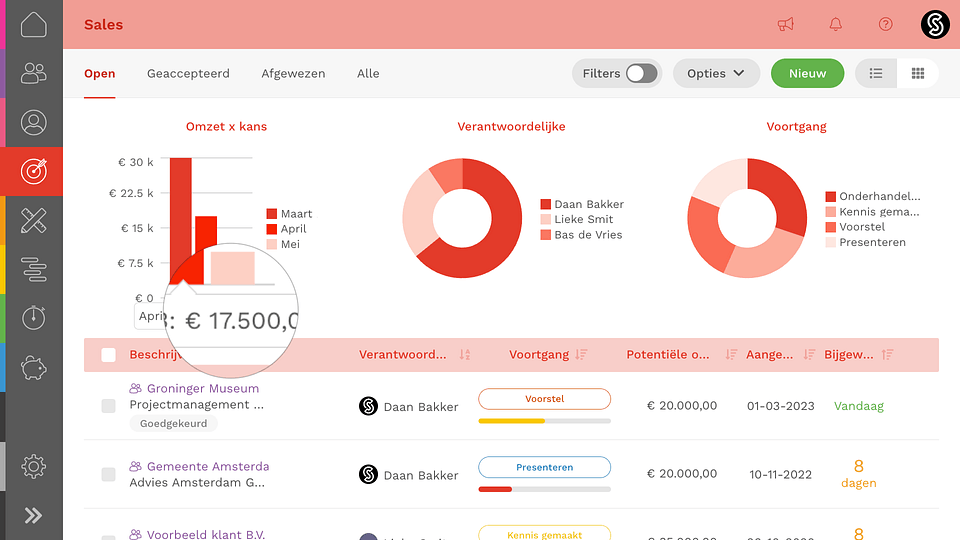Open the home dashboard icon
The height and width of the screenshot is (540, 960).
[x=34, y=24]
